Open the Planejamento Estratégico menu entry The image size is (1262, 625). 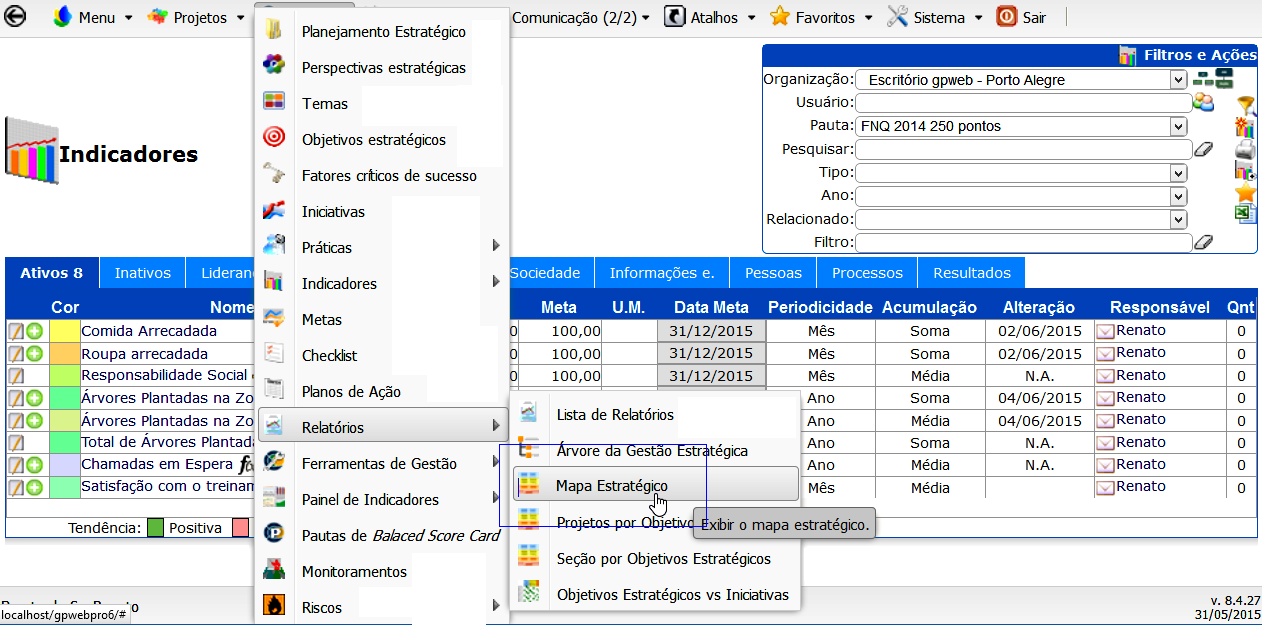tap(383, 32)
